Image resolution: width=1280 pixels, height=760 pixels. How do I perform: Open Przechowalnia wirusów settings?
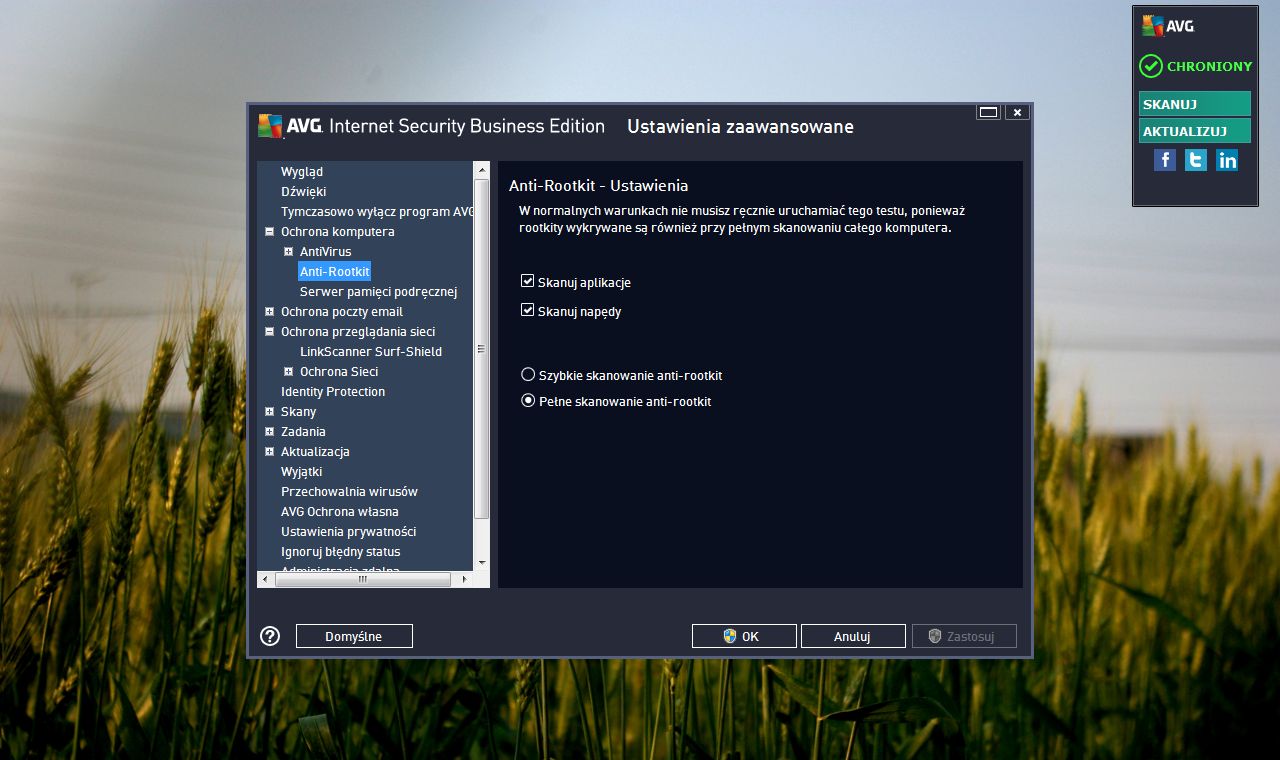point(349,491)
